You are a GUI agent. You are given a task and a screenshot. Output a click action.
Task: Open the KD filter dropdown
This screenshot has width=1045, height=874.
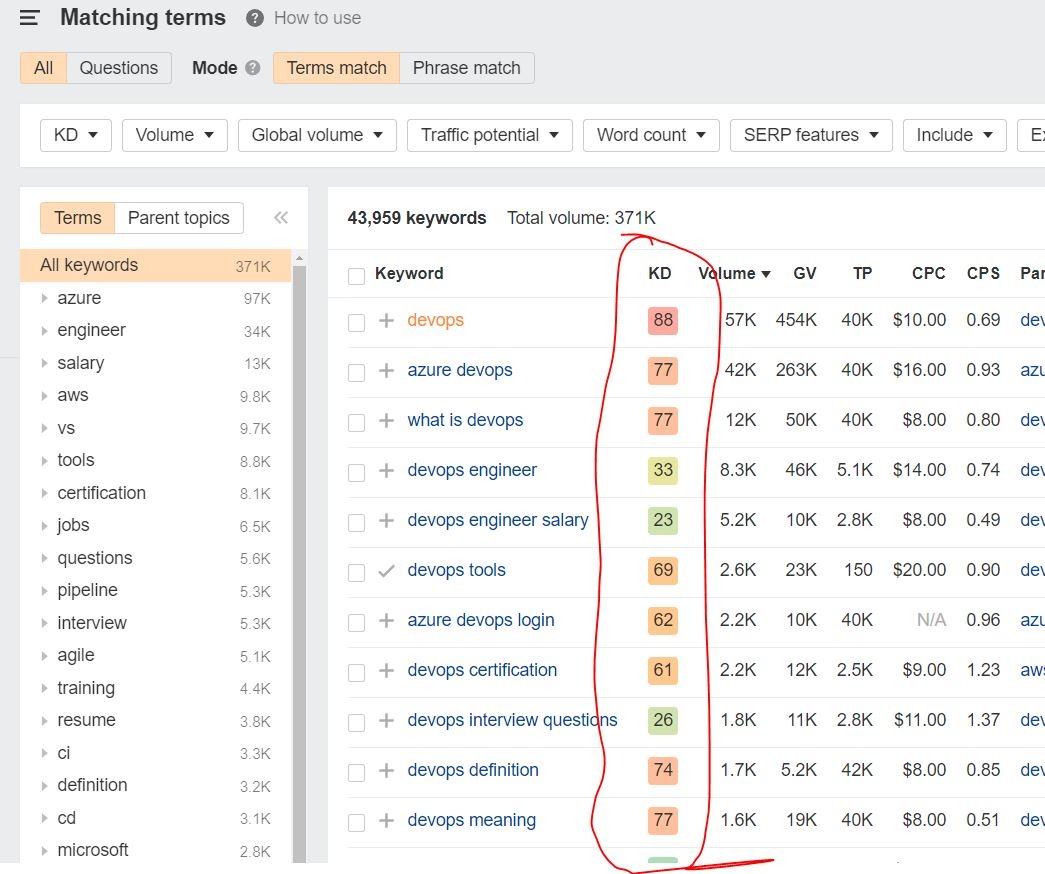click(75, 135)
